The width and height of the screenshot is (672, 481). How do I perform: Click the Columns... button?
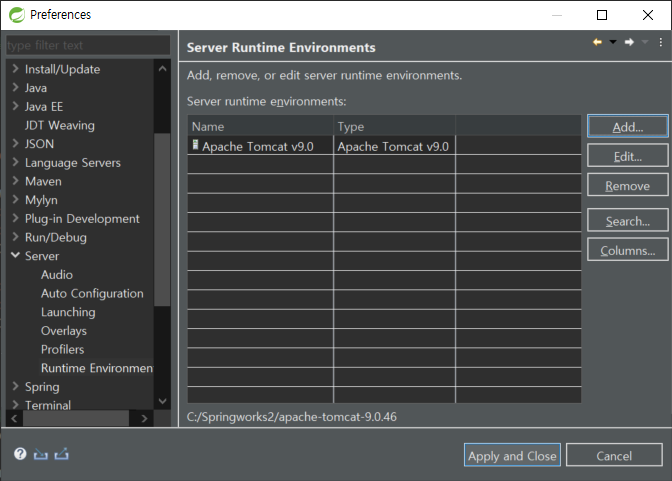627,250
